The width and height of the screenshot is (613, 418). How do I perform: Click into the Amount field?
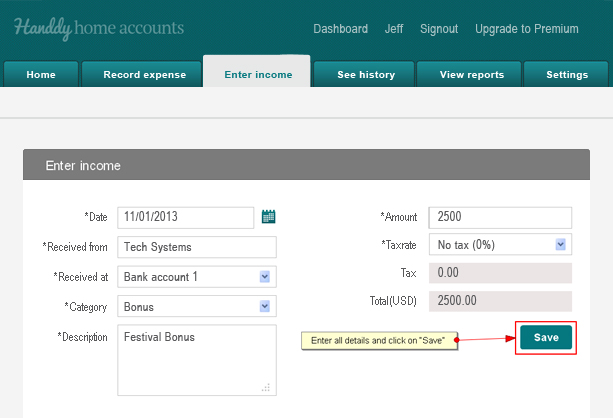[500, 217]
